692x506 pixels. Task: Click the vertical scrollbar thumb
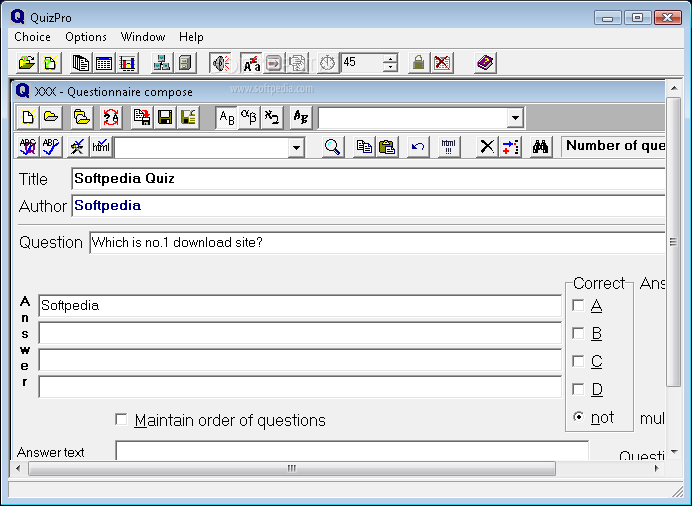pos(673,242)
